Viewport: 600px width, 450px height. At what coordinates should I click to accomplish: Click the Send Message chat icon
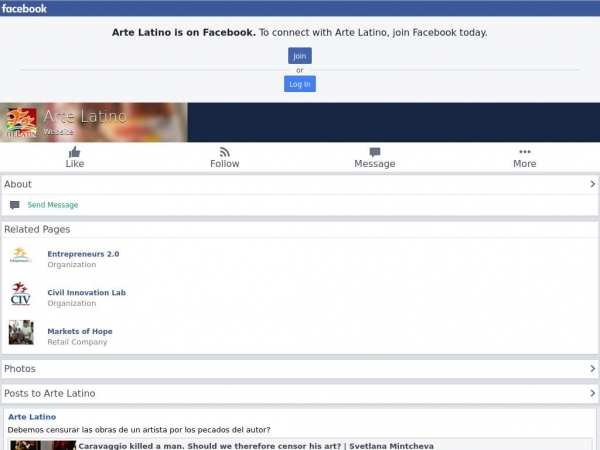click(15, 205)
